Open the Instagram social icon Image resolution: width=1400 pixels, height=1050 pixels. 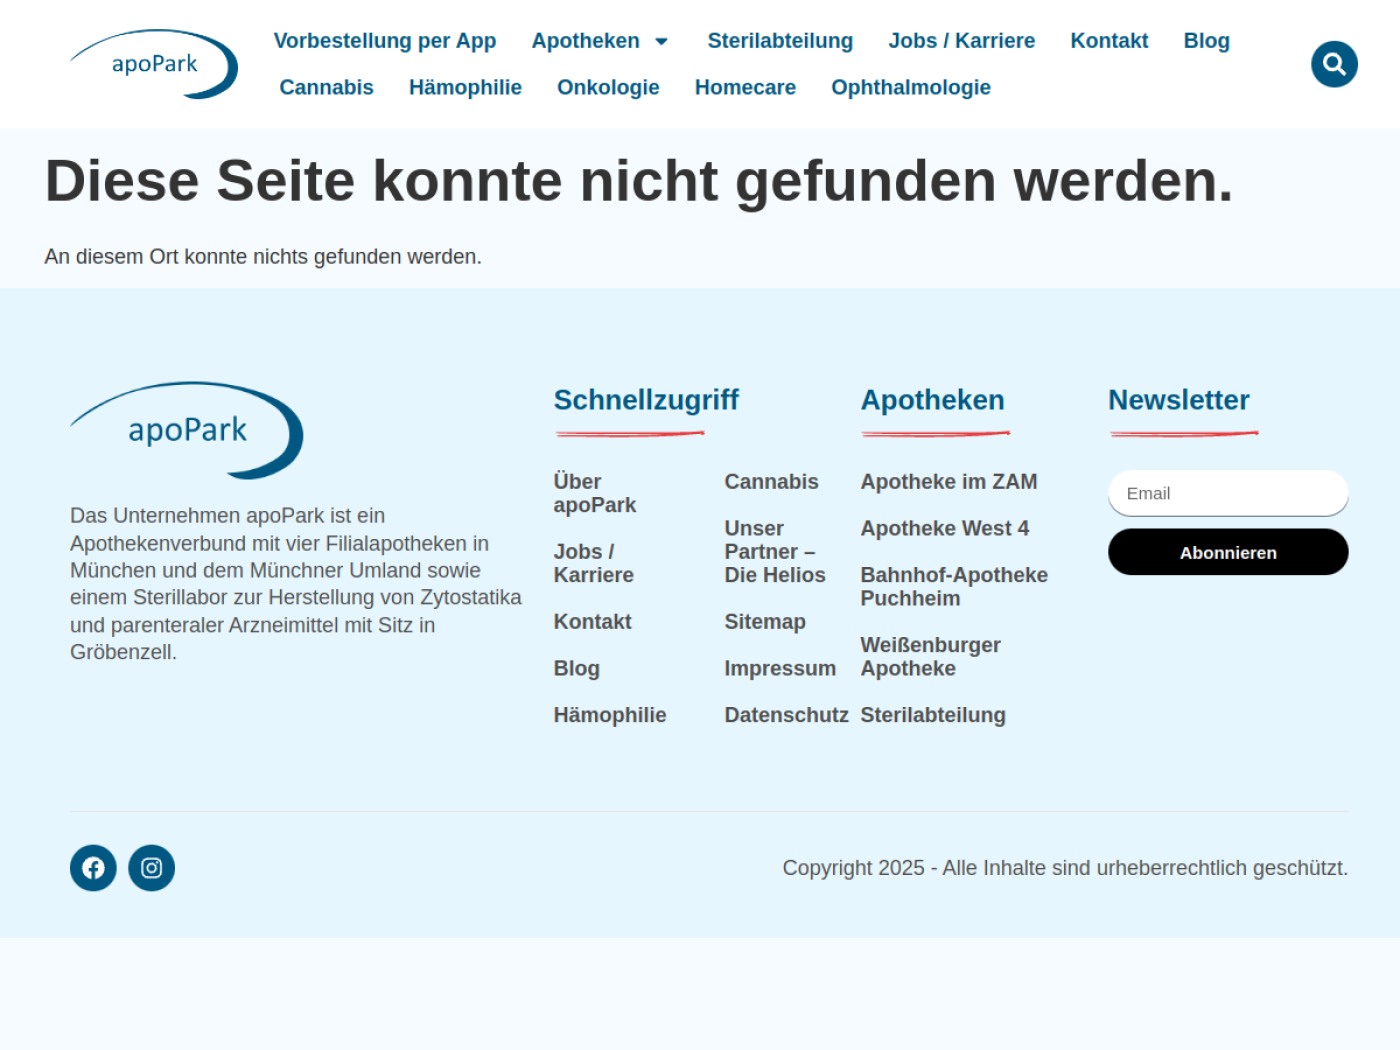152,868
